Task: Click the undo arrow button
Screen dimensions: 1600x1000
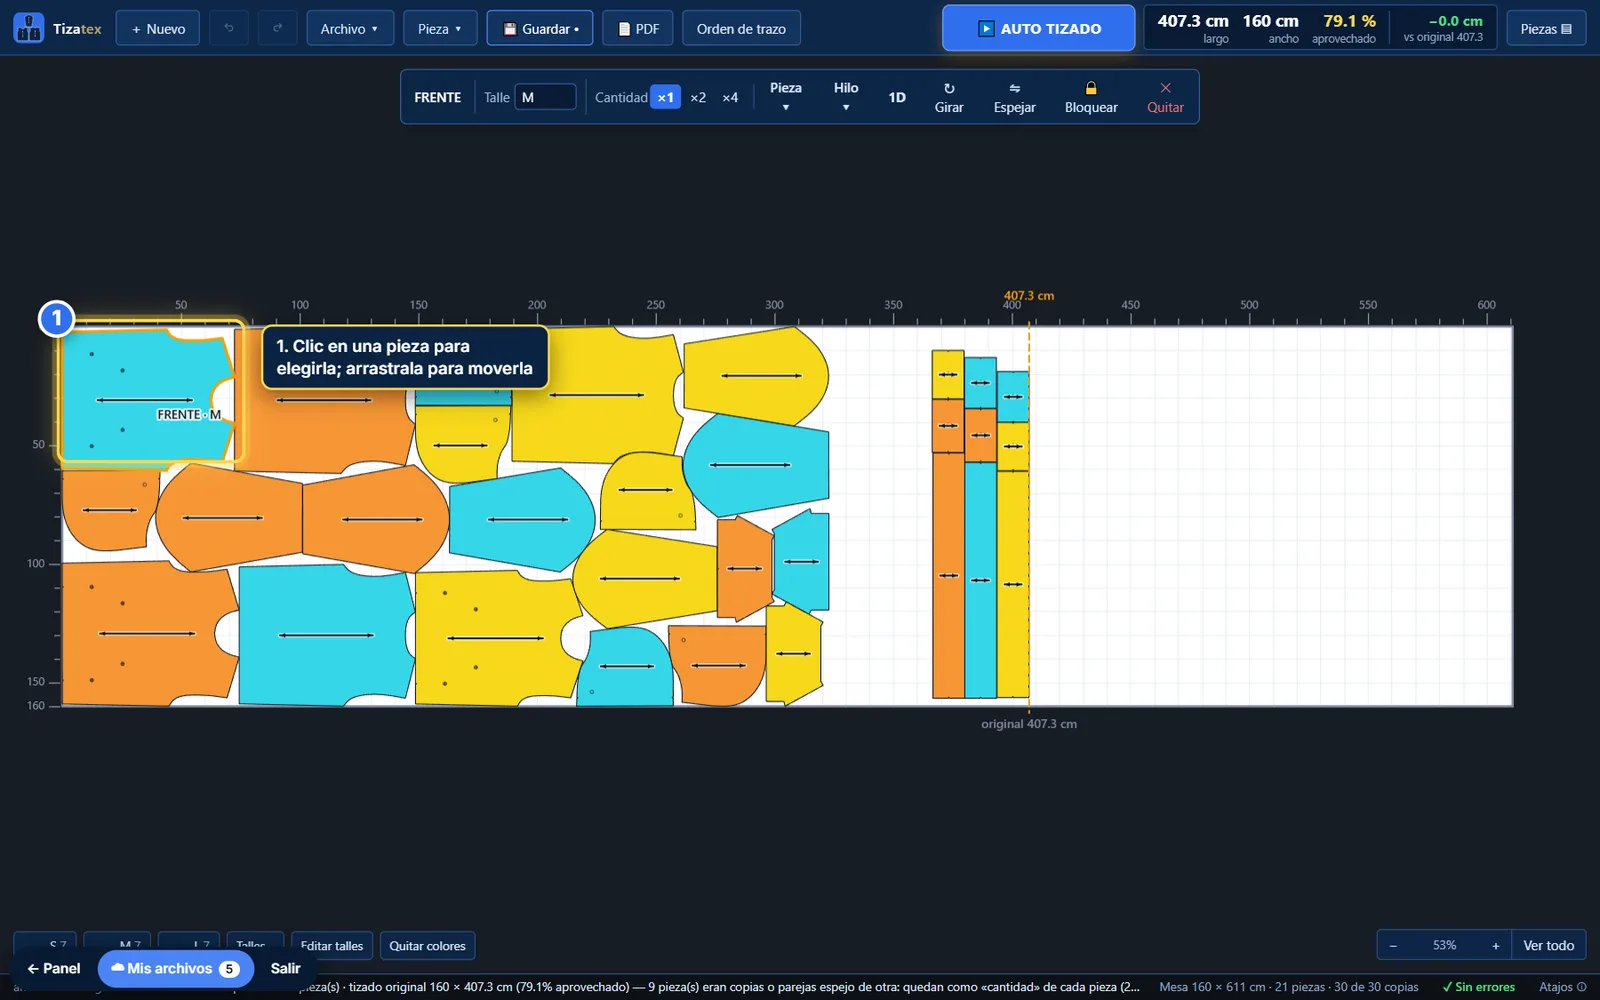Action: click(x=229, y=28)
